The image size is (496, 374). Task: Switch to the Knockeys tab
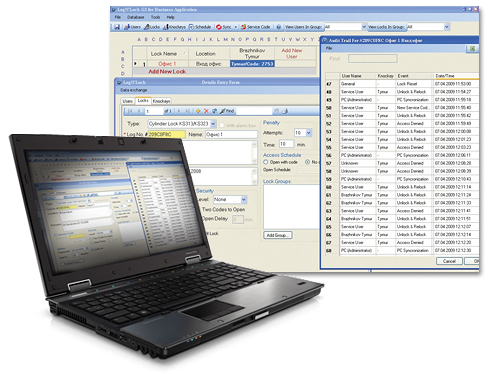[162, 101]
